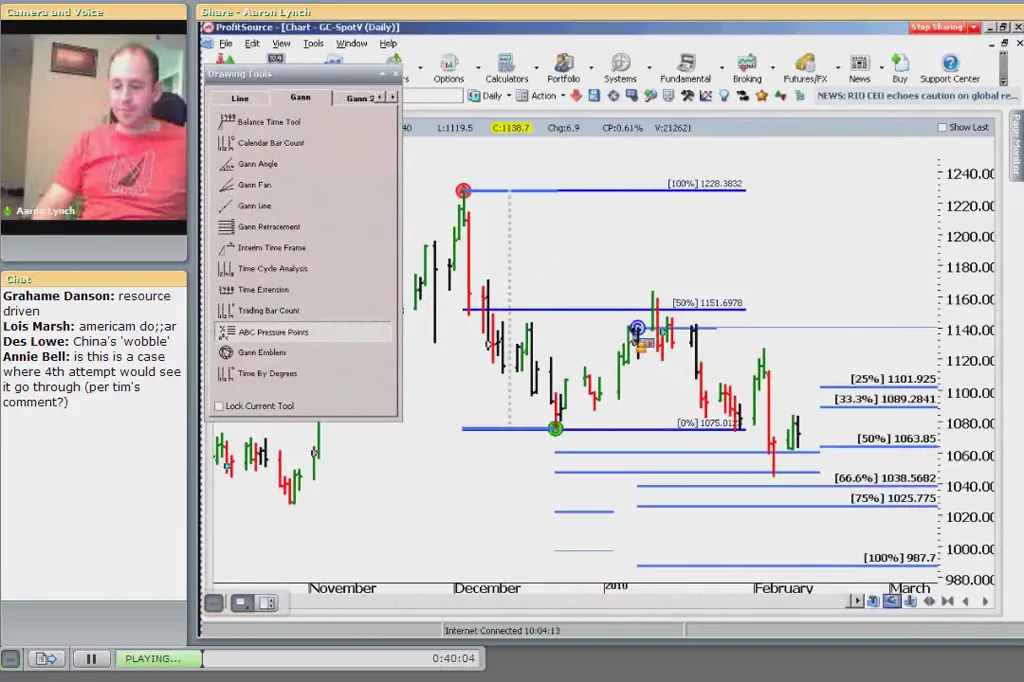Tick the Show Last checkbox
The width and height of the screenshot is (1024, 682).
pyautogui.click(x=942, y=127)
